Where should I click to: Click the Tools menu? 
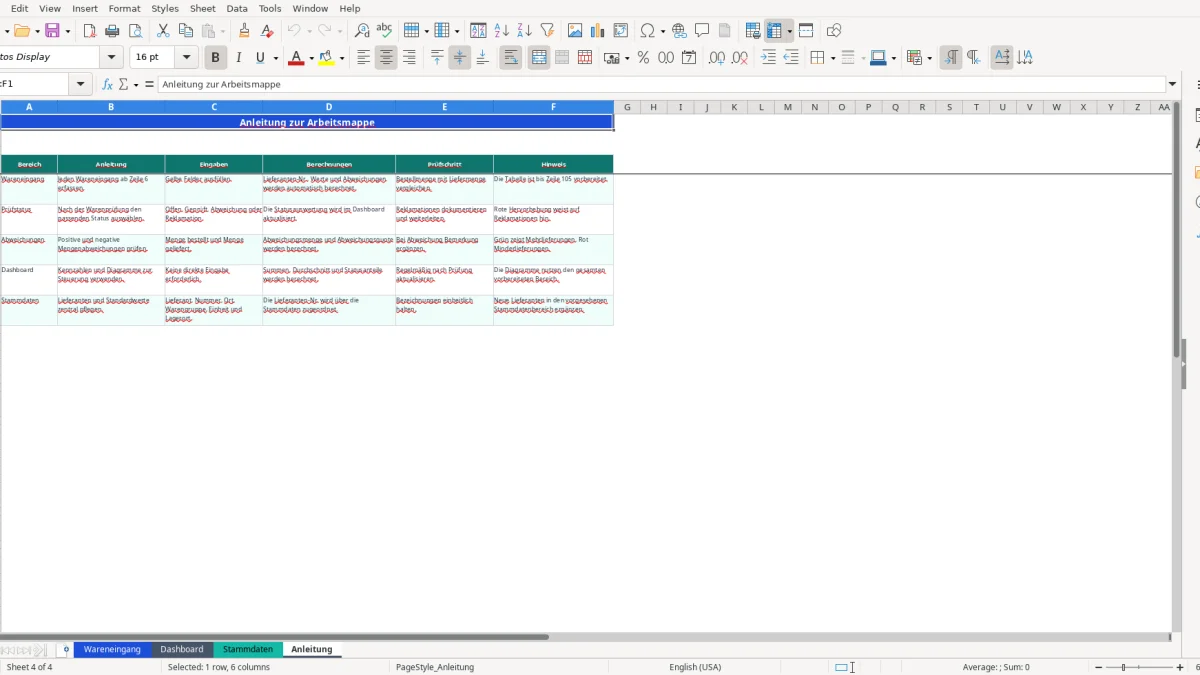pos(270,8)
